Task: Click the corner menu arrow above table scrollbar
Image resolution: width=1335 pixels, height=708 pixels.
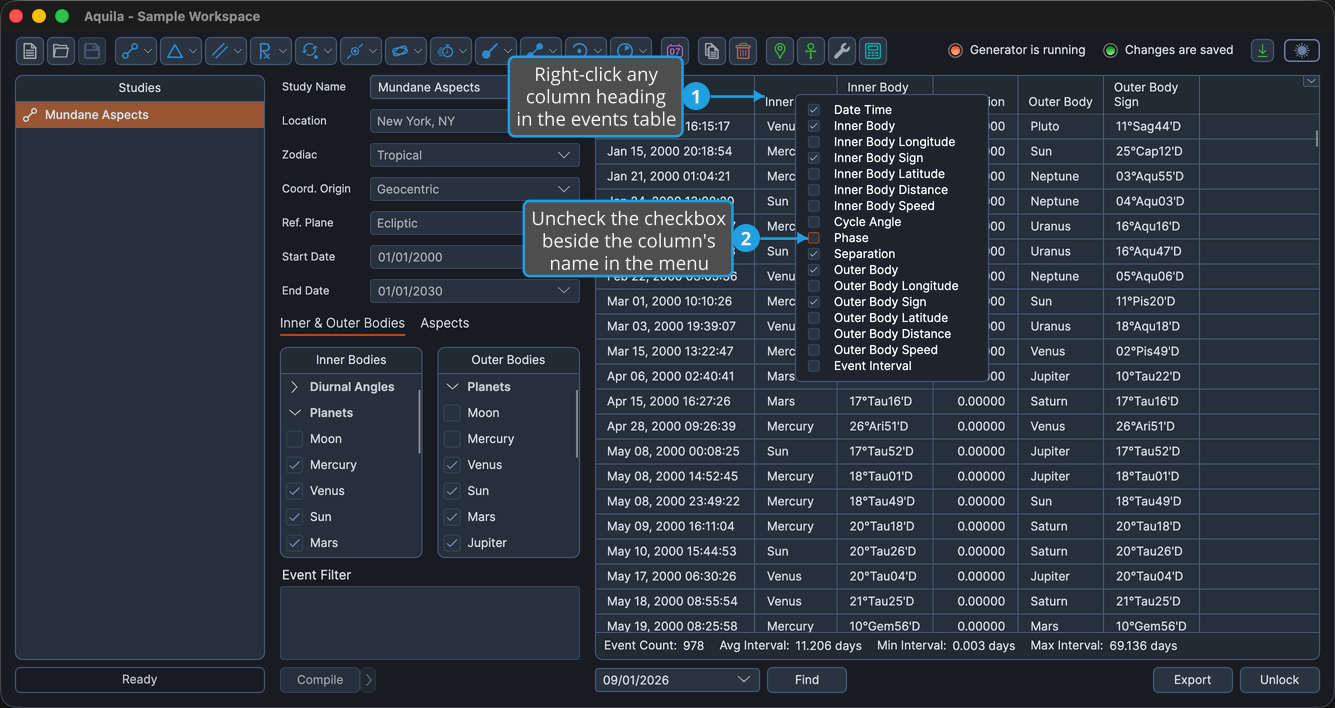Action: [x=1311, y=82]
